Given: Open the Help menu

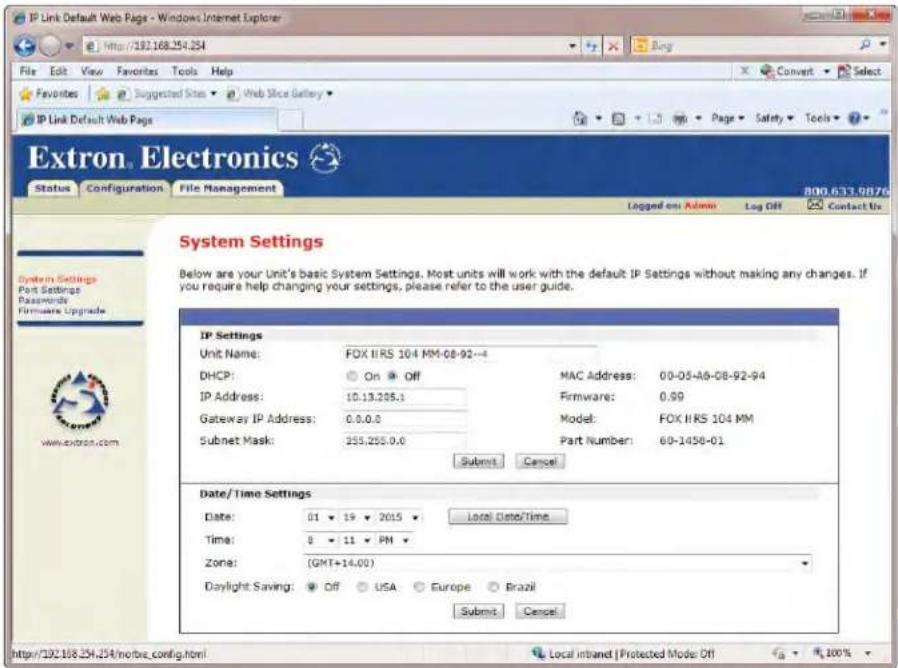Looking at the screenshot, I should [x=222, y=71].
